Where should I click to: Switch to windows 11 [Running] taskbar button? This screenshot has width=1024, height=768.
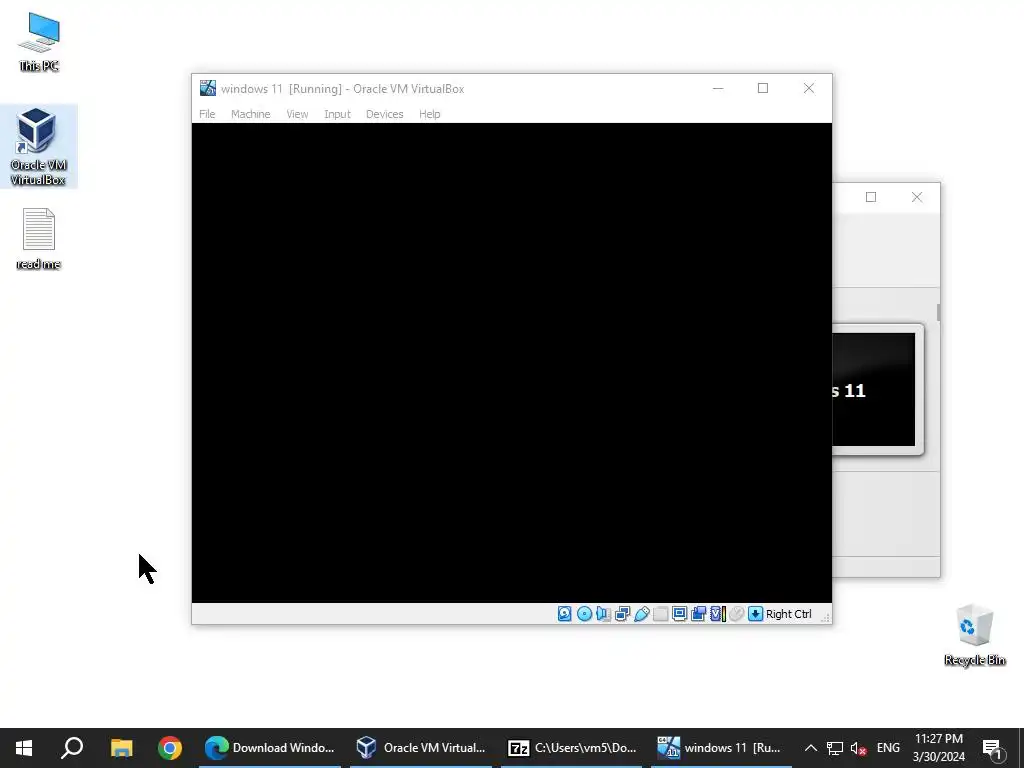coord(721,748)
